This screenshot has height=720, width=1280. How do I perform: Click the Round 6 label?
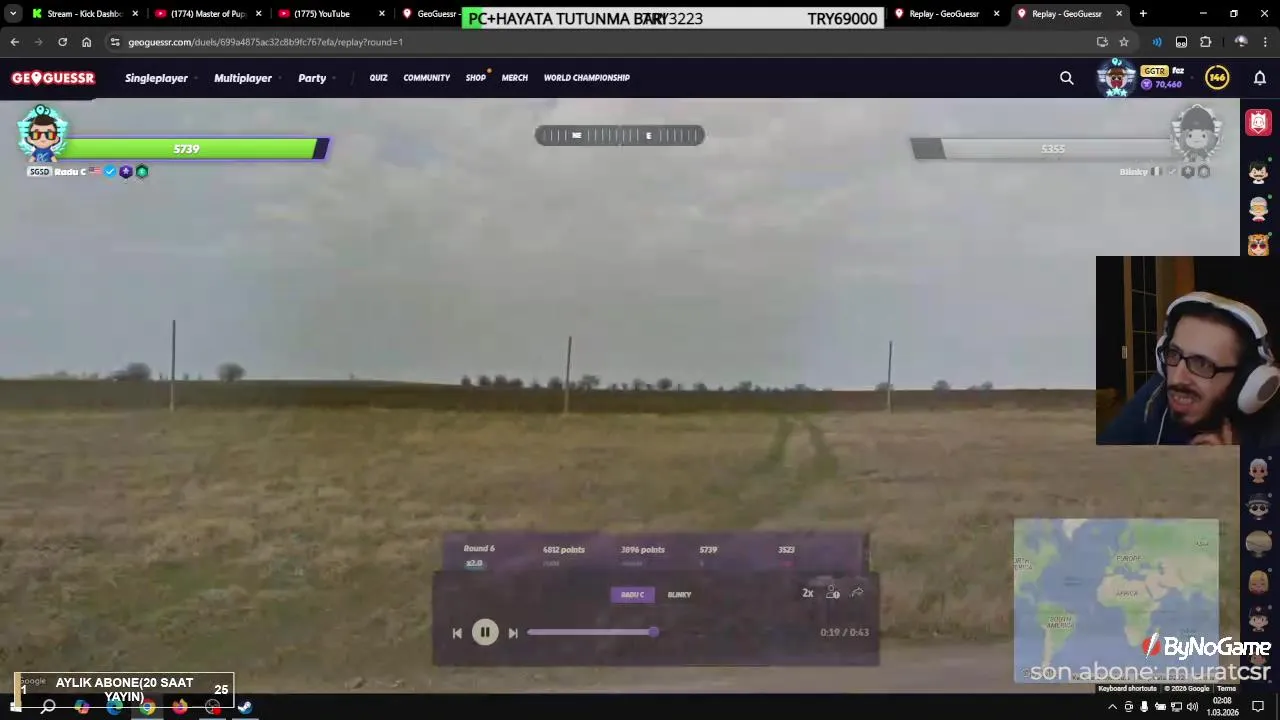tap(479, 549)
